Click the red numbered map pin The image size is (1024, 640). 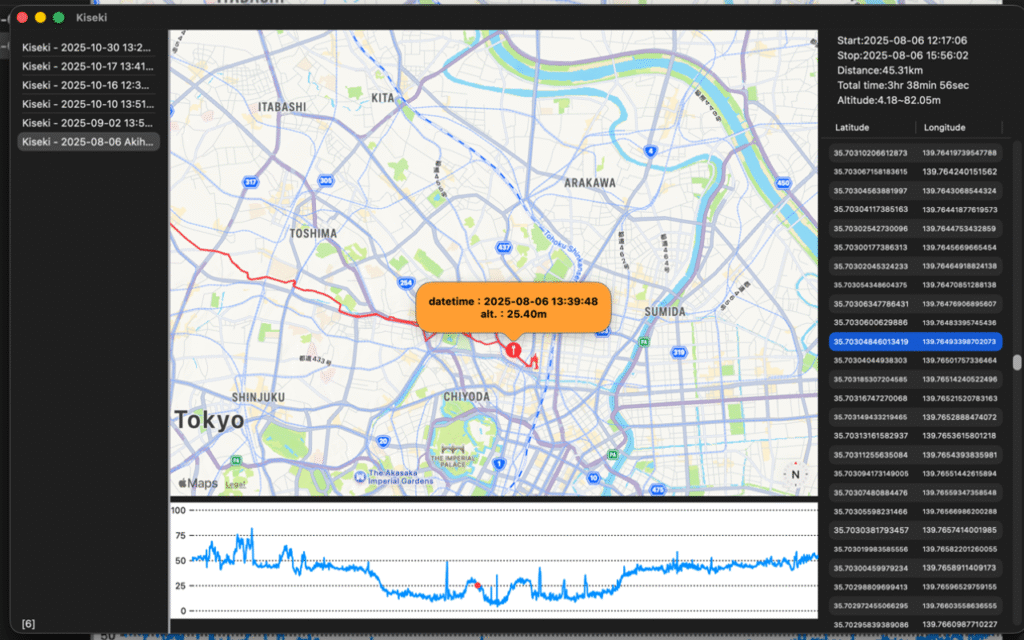pos(513,350)
